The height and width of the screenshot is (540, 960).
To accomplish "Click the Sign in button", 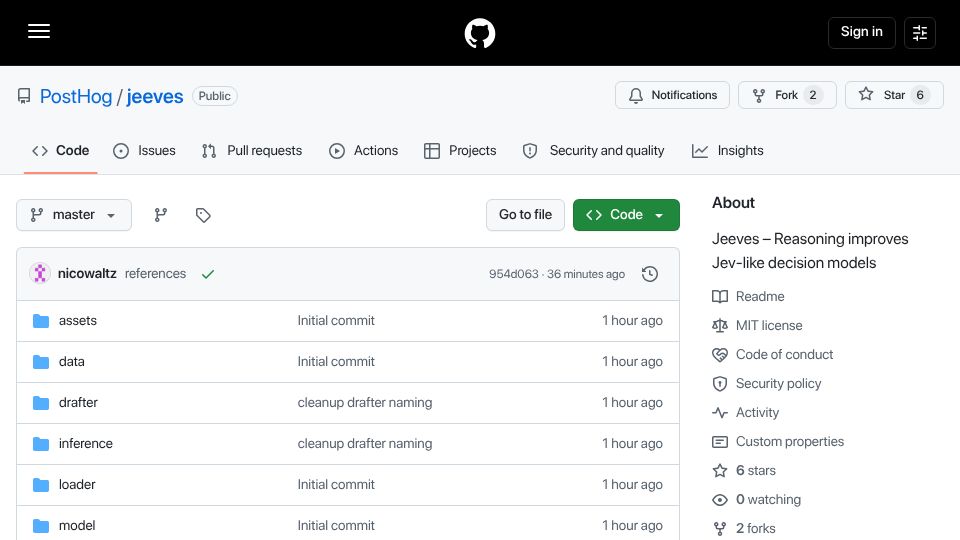I will pos(861,32).
